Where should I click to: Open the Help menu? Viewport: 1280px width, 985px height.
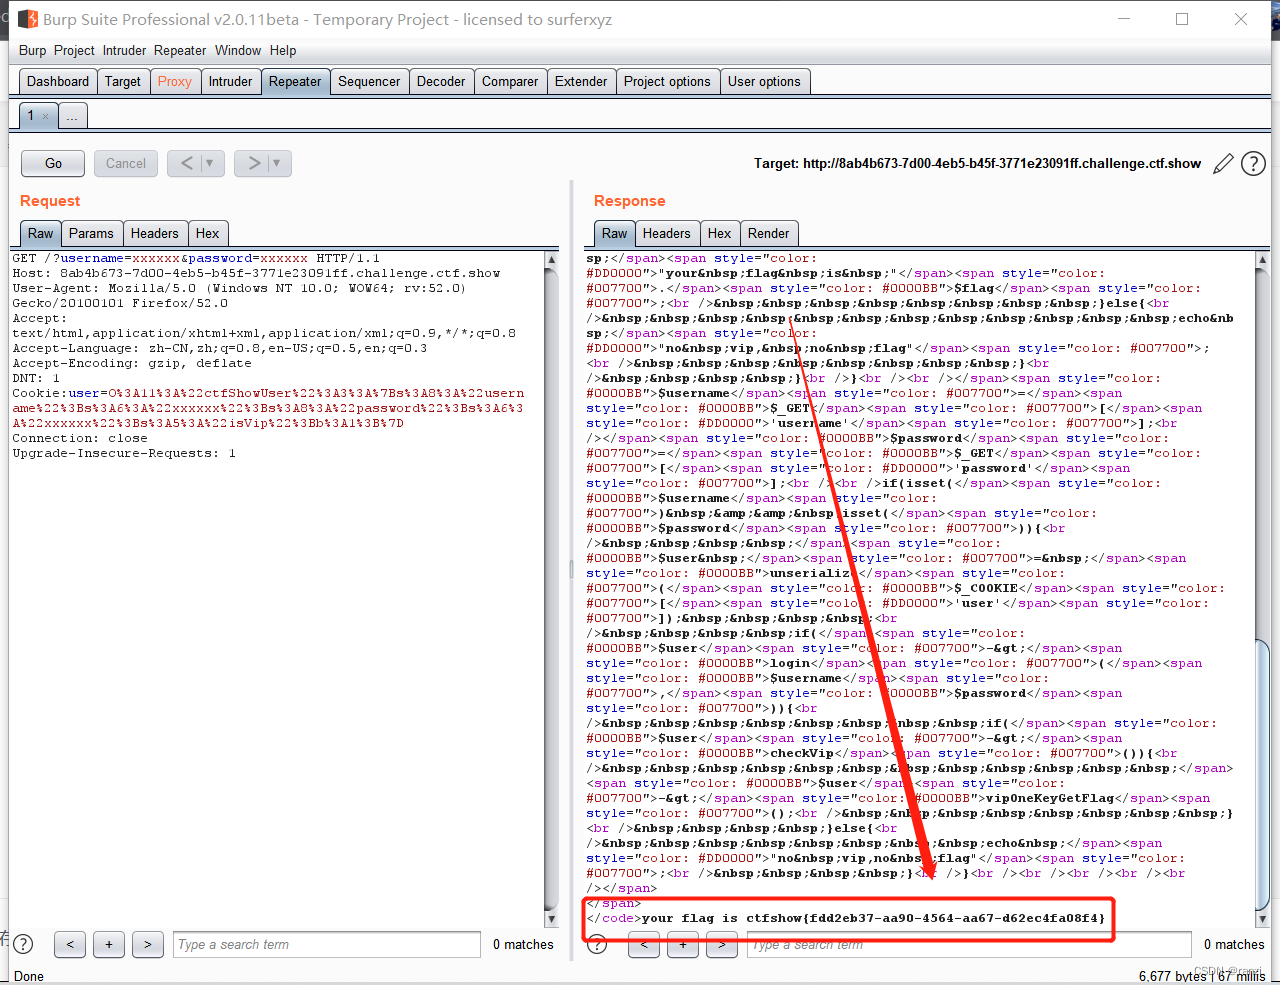[283, 50]
